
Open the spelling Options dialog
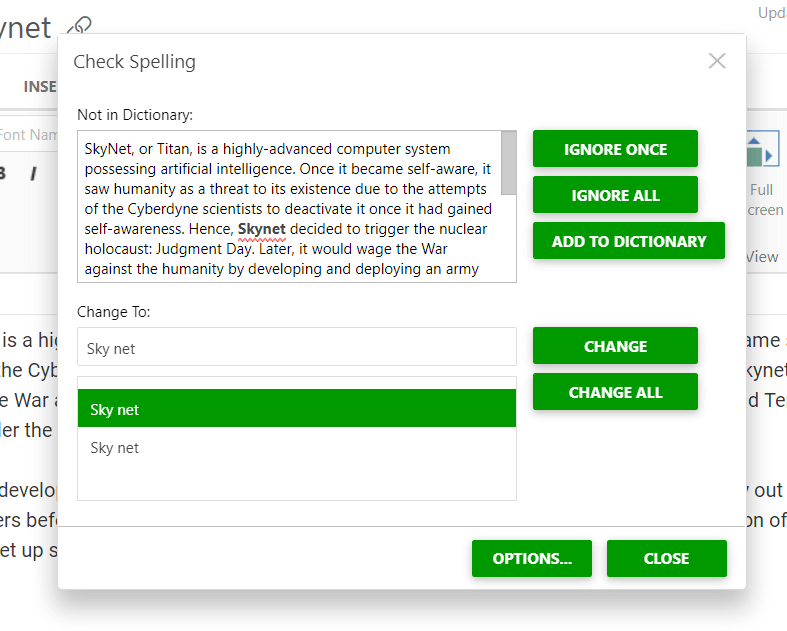pos(532,558)
